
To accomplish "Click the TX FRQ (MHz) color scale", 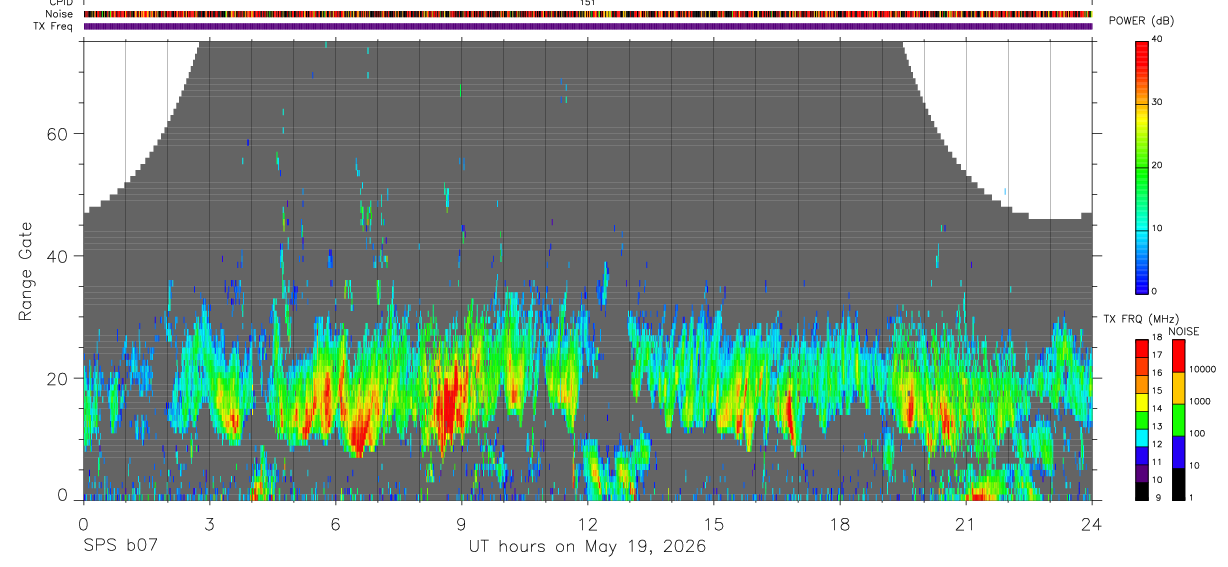I will tap(1142, 420).
